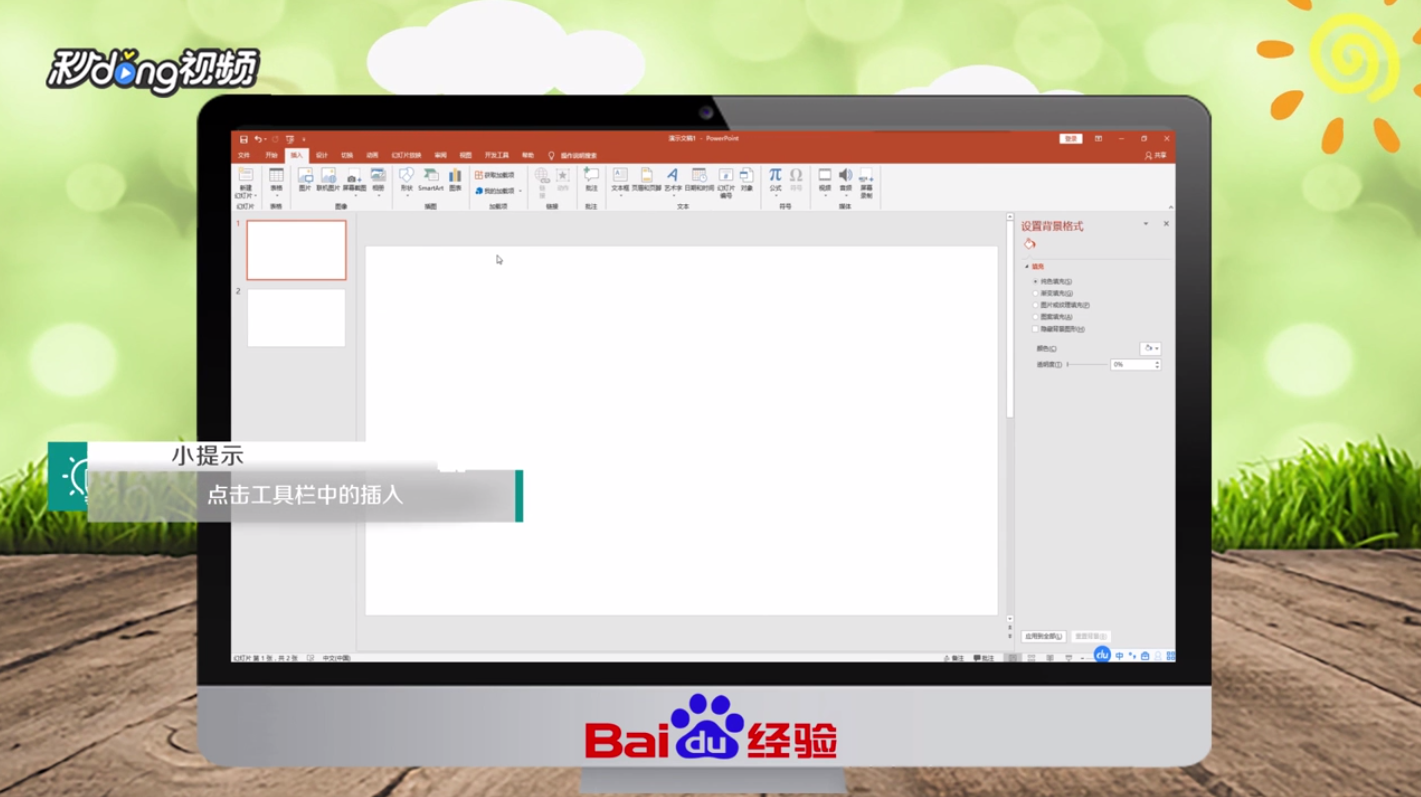Image resolution: width=1421 pixels, height=797 pixels.
Task: Click the Comments (批注) button in status bar
Action: [x=984, y=658]
